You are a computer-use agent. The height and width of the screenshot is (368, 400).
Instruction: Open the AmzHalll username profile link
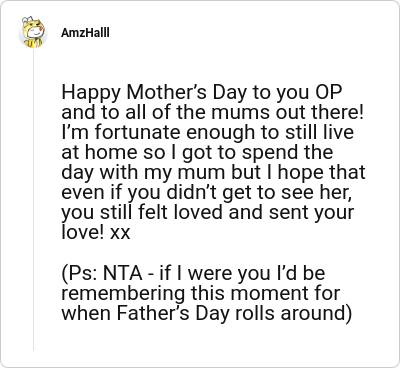85,33
